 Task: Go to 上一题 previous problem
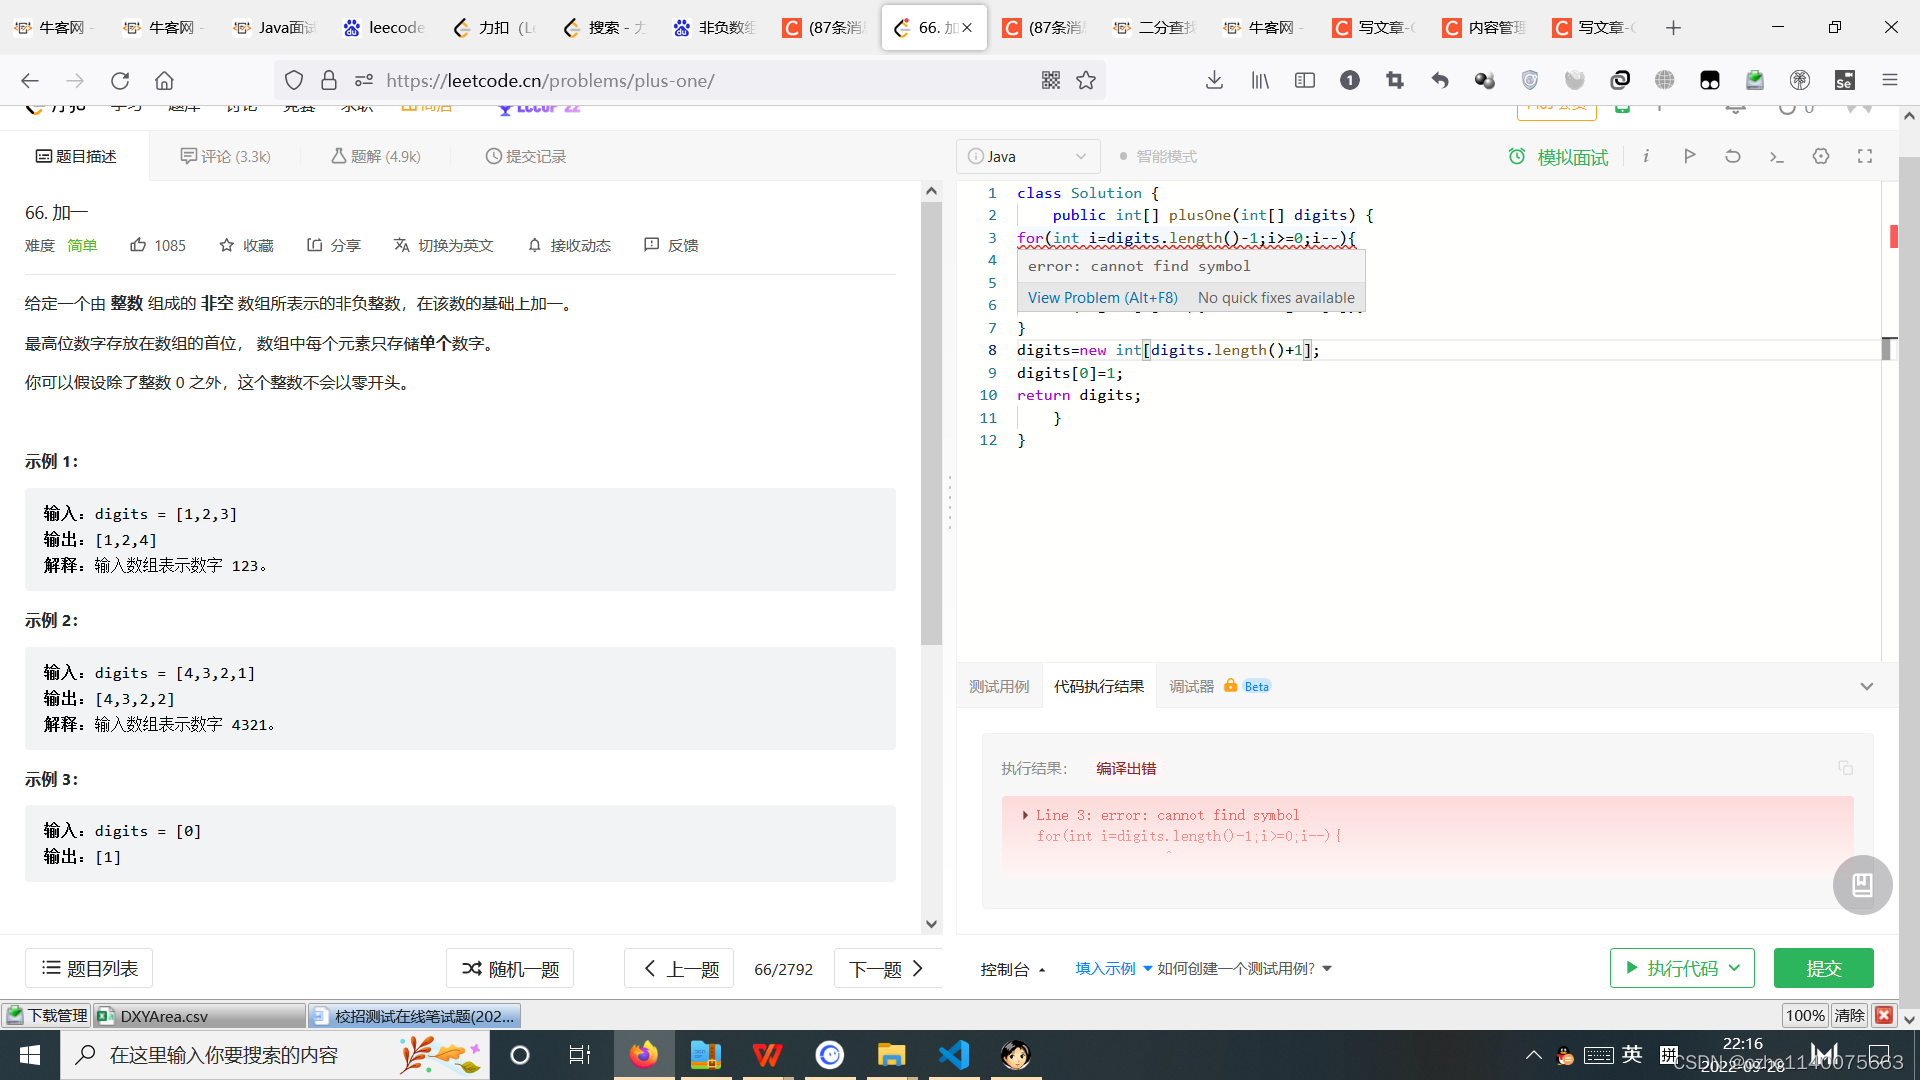(680, 968)
